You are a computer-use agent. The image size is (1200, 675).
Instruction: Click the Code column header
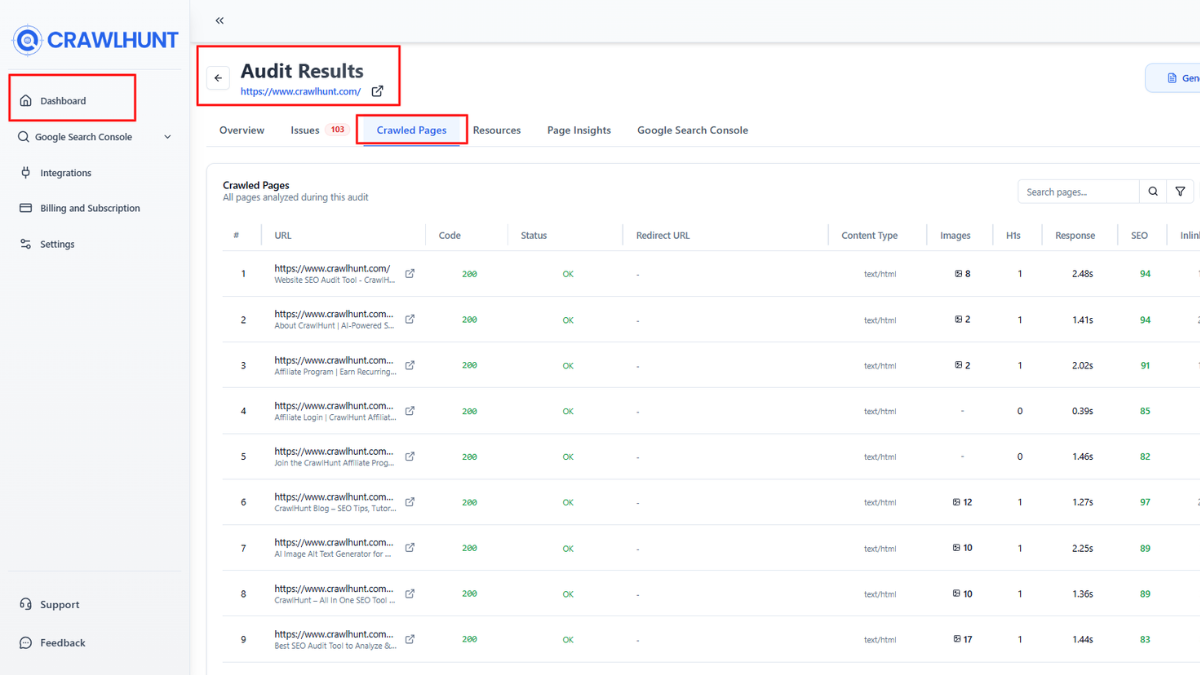click(450, 236)
